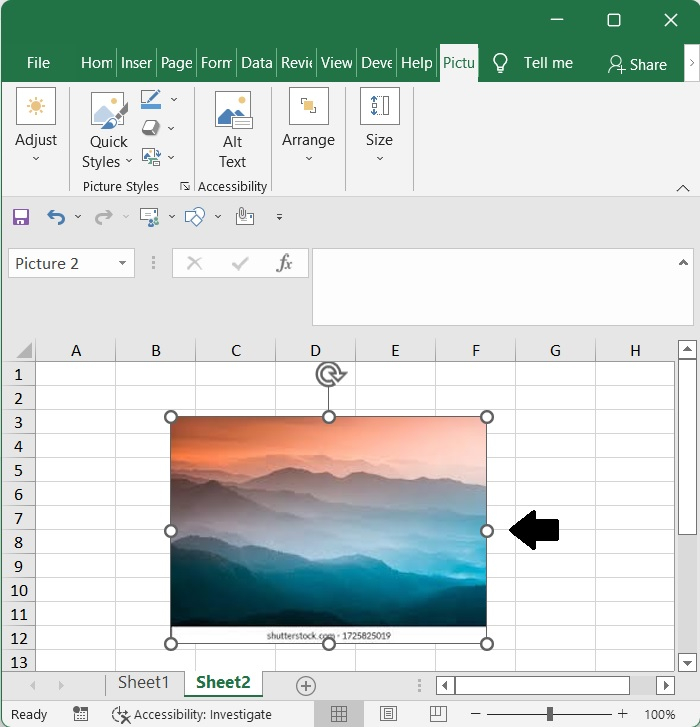Switch to the Help ribbon tab

416,63
